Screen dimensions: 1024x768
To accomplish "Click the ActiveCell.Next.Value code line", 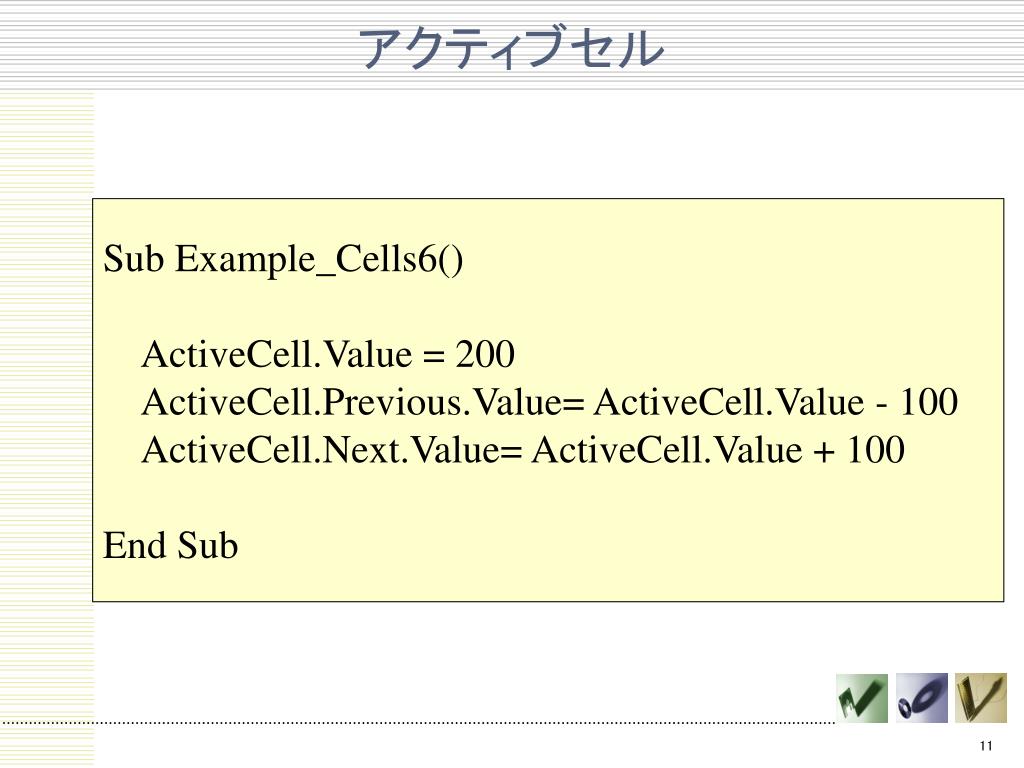I will [x=523, y=450].
